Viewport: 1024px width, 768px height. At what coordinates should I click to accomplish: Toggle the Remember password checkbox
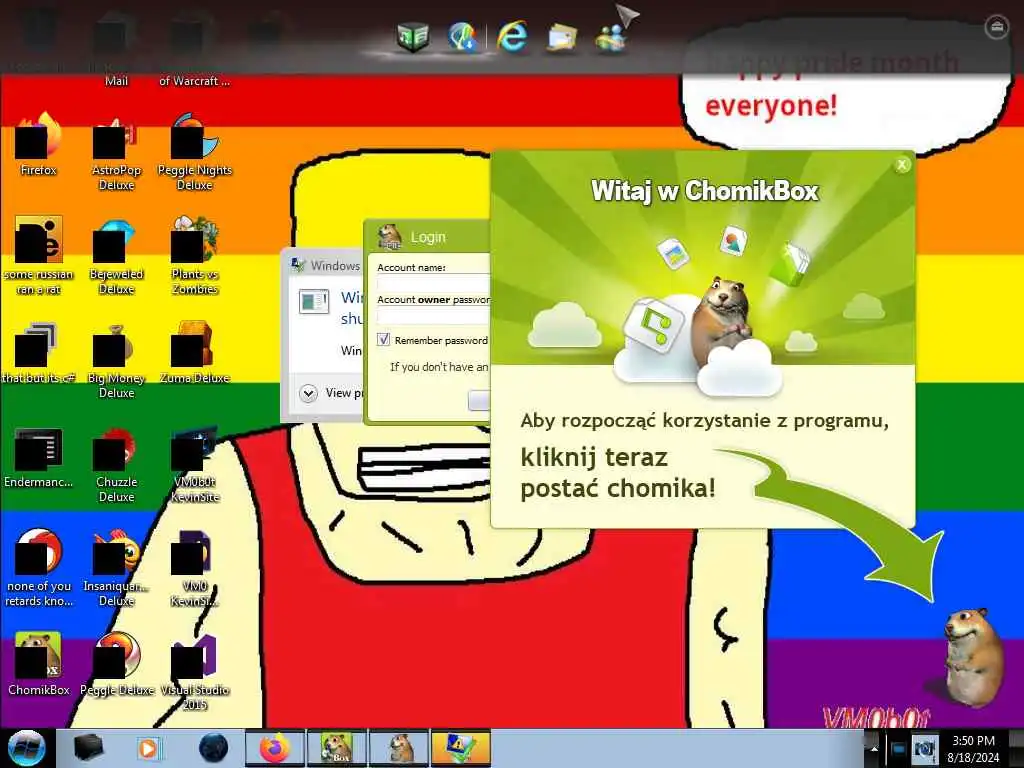384,340
